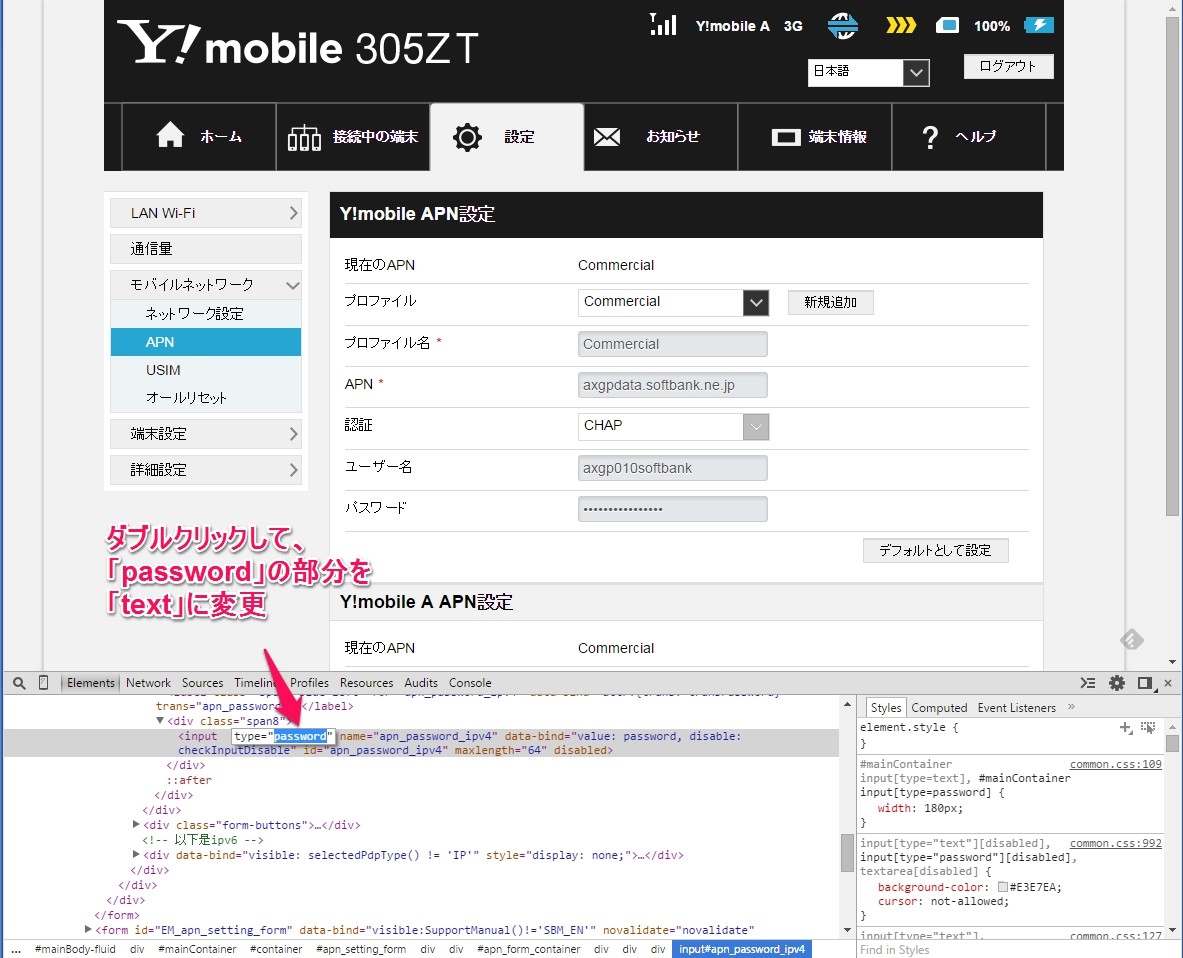Collapse the div class="span8" node

pyautogui.click(x=160, y=720)
